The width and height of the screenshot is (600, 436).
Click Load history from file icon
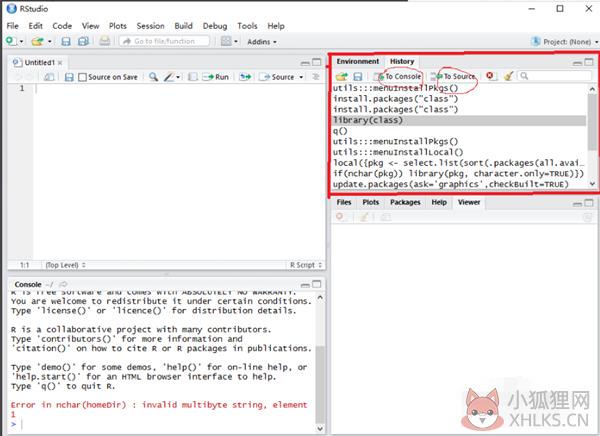[x=341, y=77]
